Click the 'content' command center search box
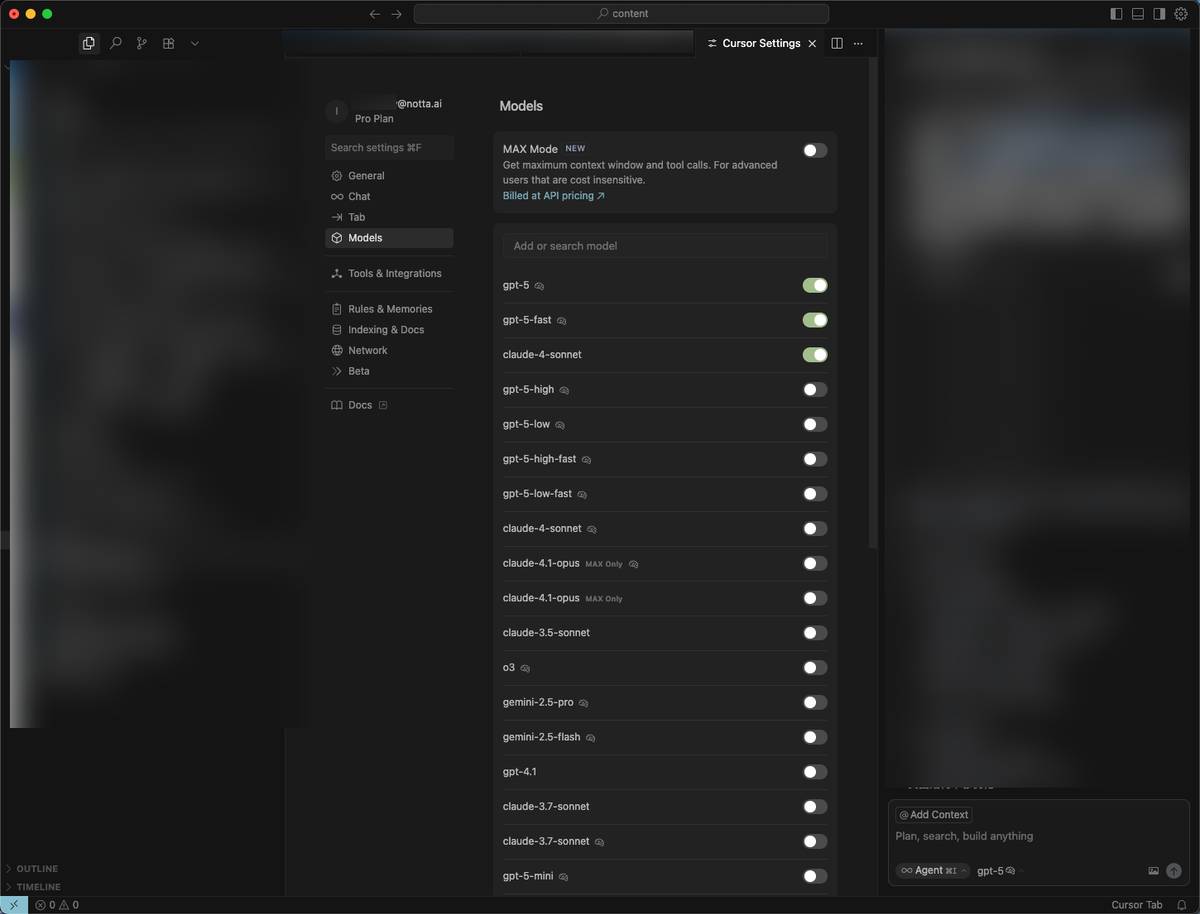 coord(621,14)
